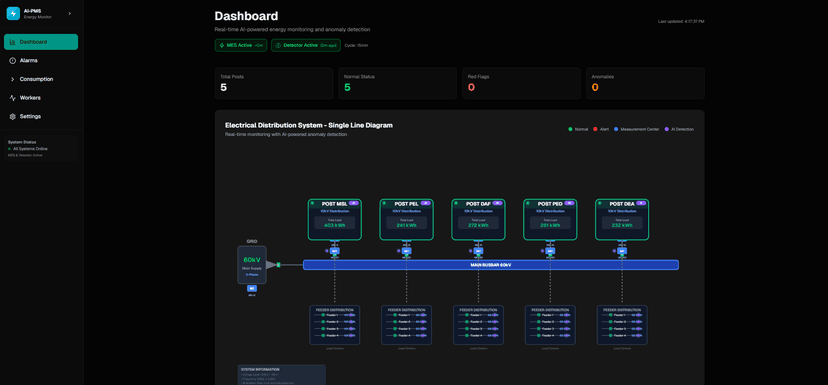Expand the AI-PMS sidebar header chevron

coord(70,14)
